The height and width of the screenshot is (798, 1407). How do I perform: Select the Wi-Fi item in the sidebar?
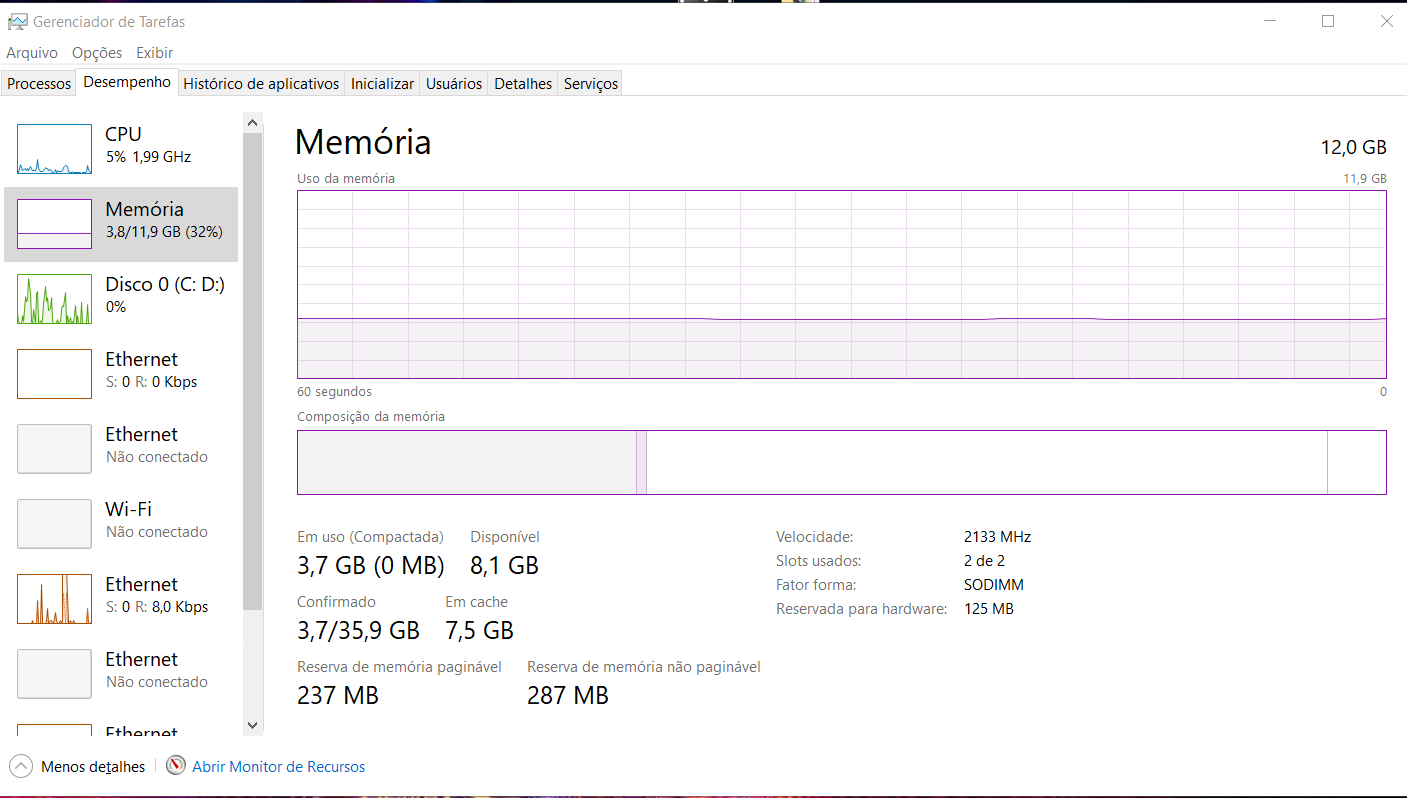pos(121,524)
